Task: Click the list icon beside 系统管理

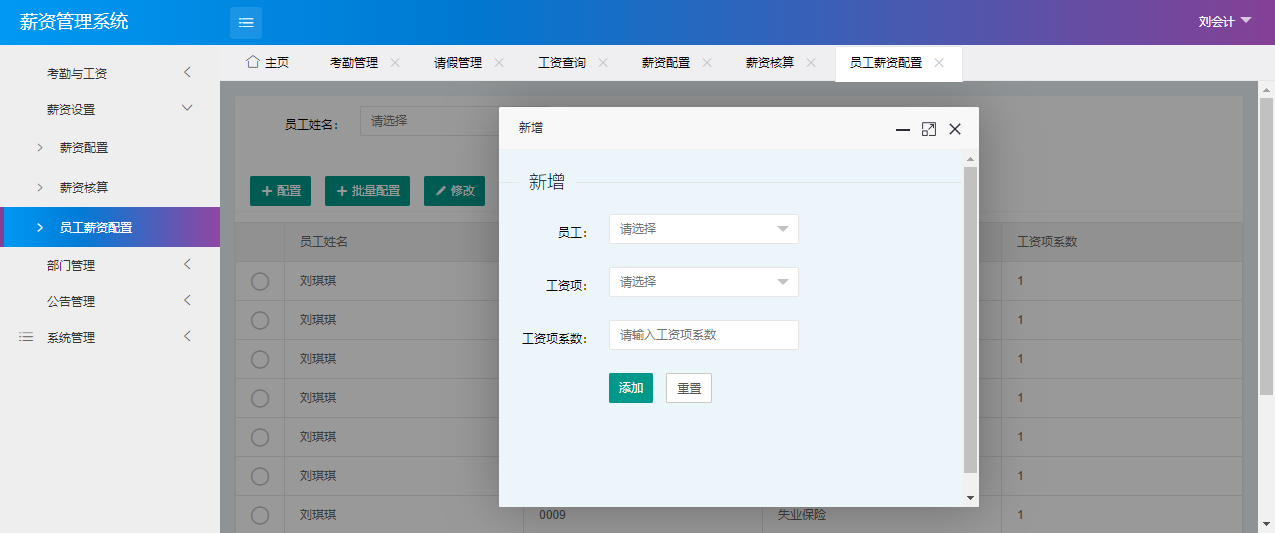Action: (x=26, y=338)
